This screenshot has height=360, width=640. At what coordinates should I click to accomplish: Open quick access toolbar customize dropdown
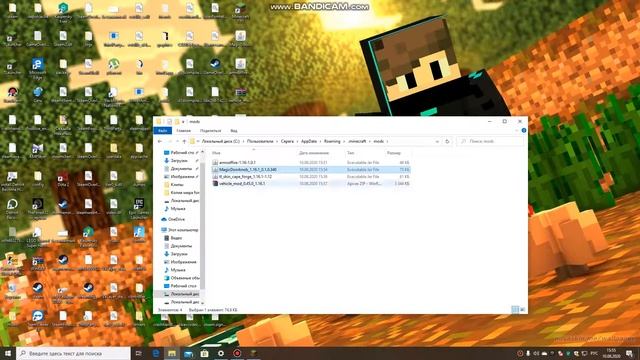coord(183,122)
